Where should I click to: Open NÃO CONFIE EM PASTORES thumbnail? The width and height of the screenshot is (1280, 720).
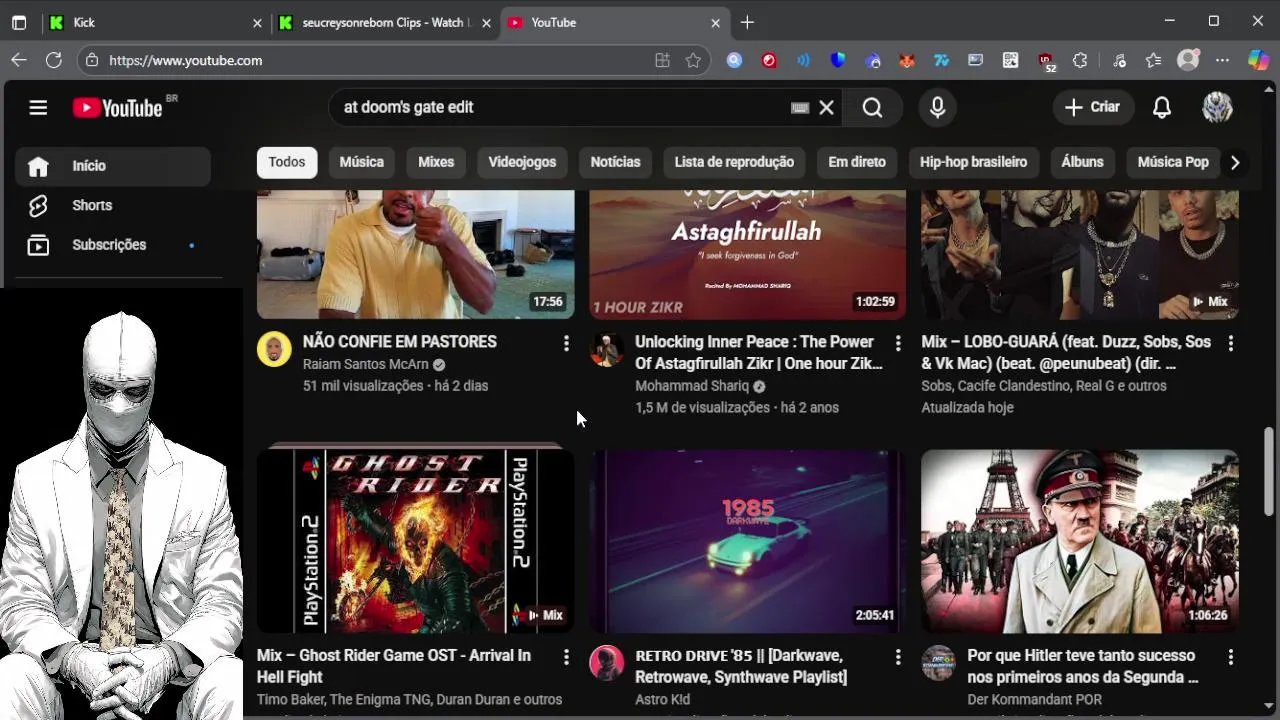[416, 254]
